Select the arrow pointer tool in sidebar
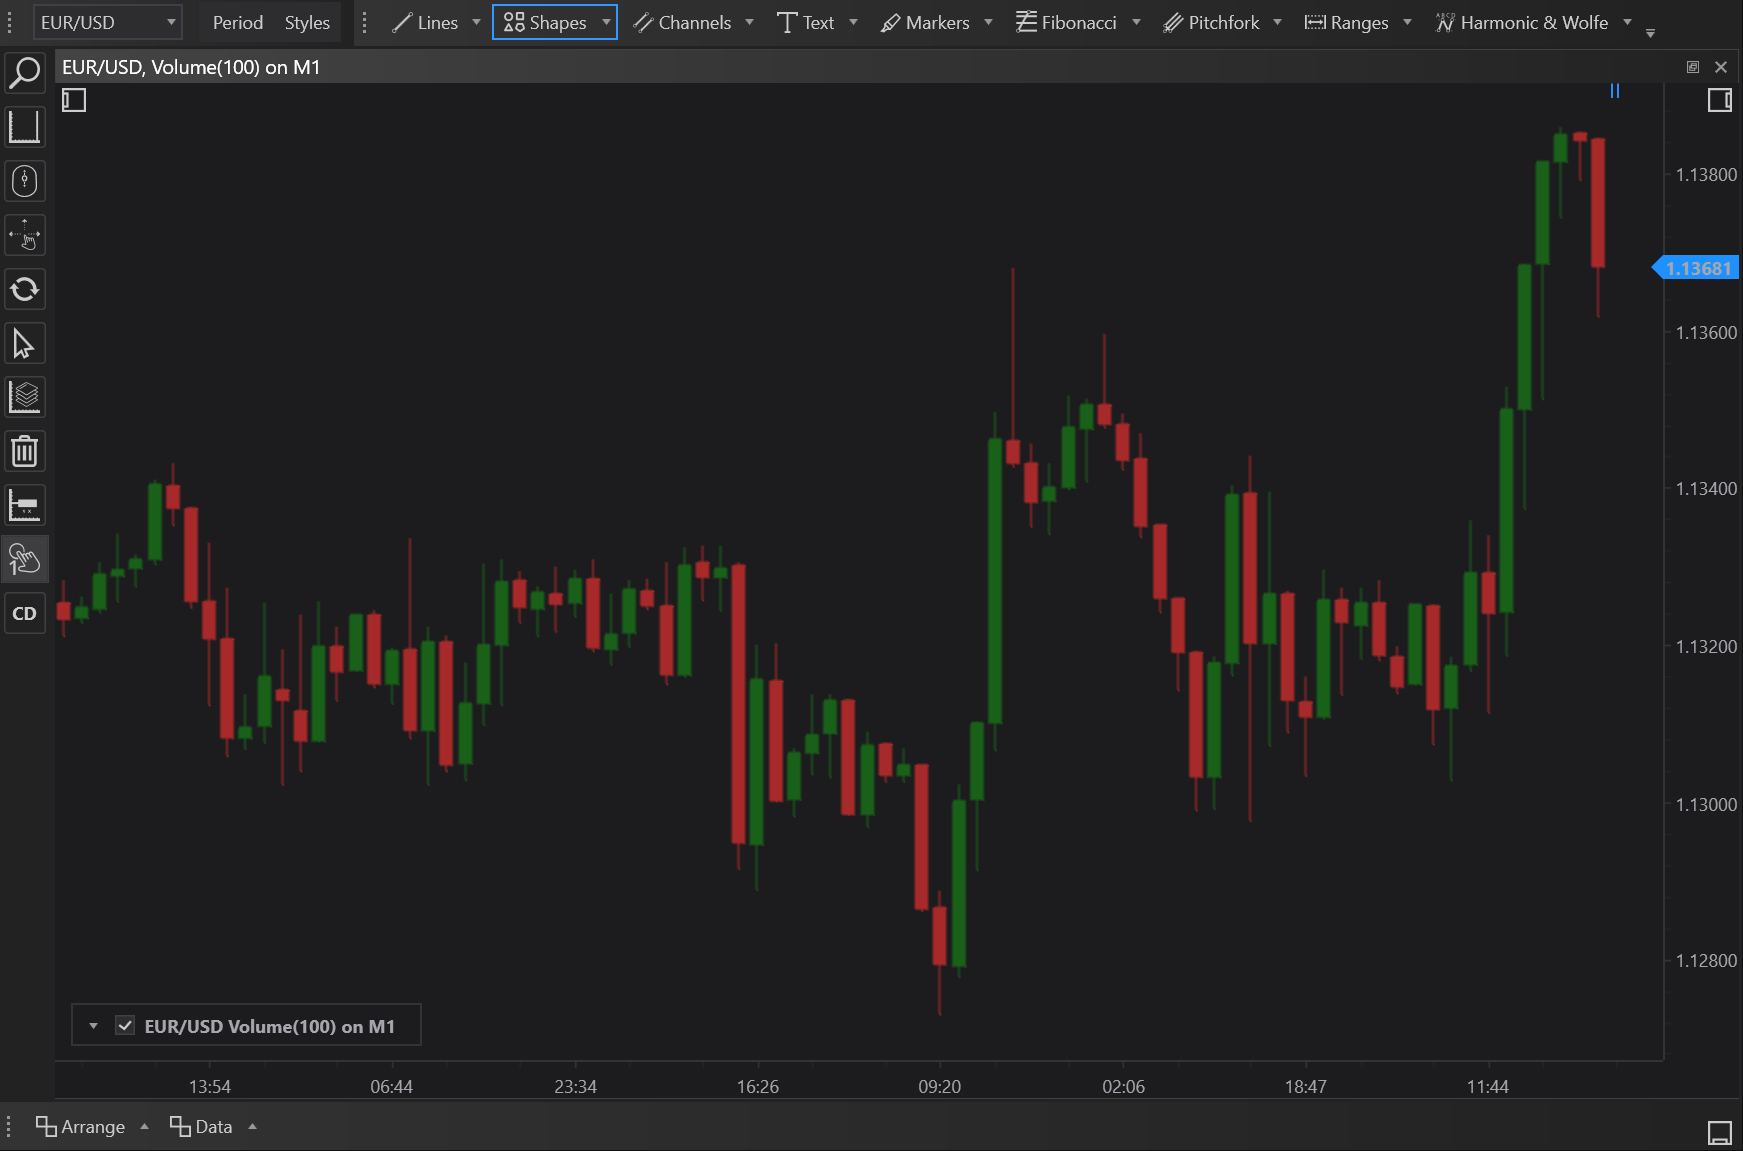 click(25, 344)
